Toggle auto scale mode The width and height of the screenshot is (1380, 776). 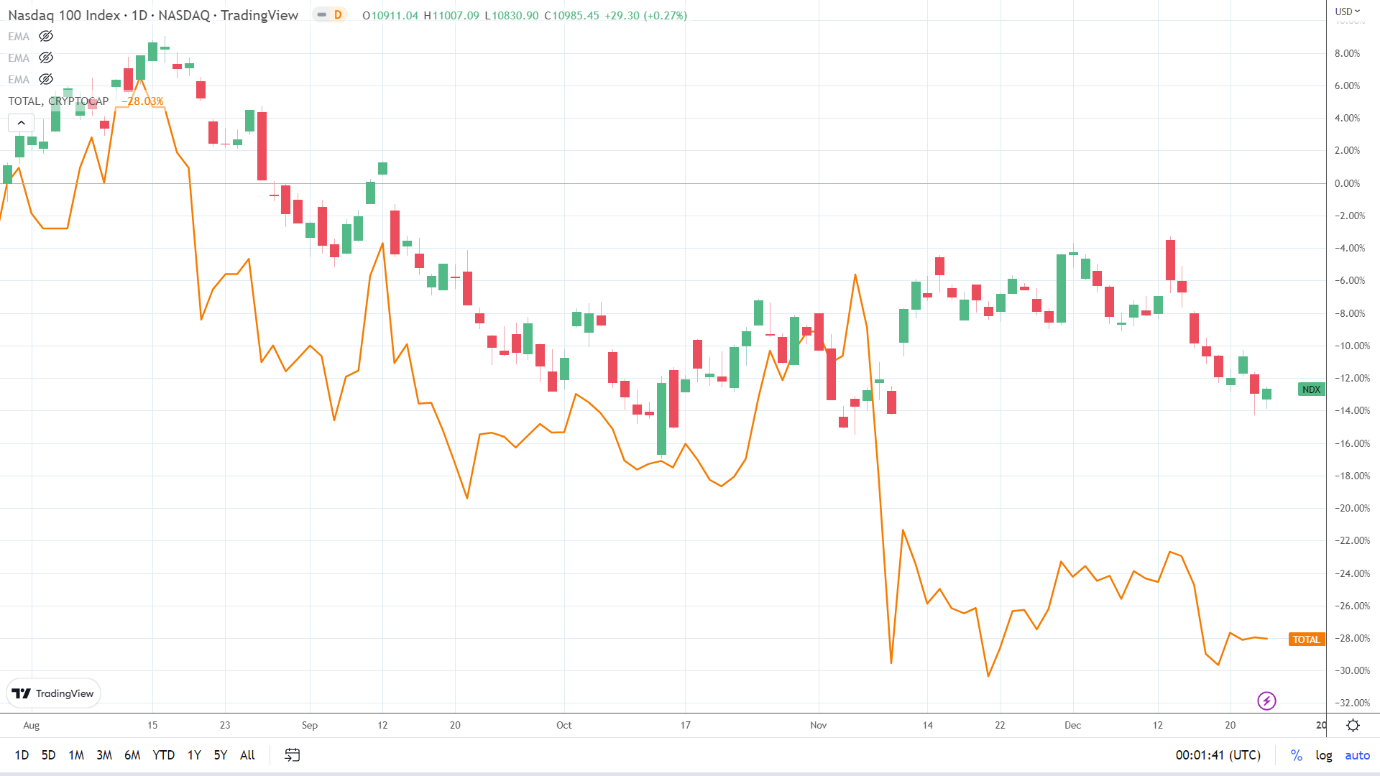click(x=1357, y=755)
